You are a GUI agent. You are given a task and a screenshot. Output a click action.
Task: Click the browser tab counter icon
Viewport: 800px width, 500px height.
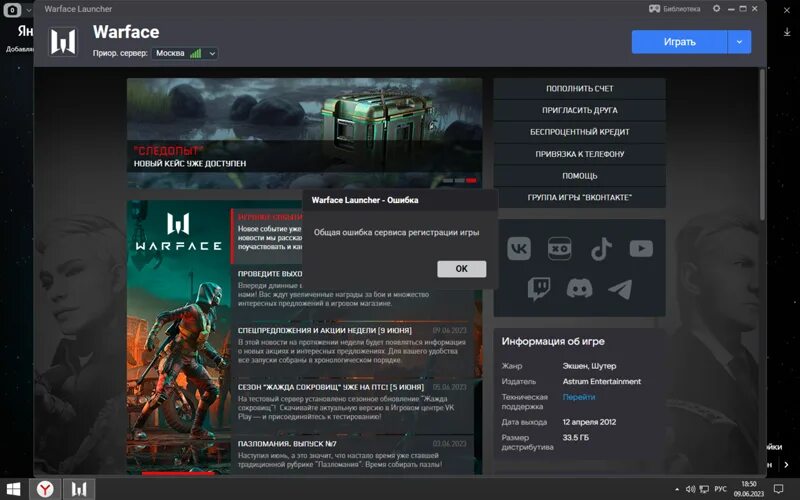click(x=12, y=10)
